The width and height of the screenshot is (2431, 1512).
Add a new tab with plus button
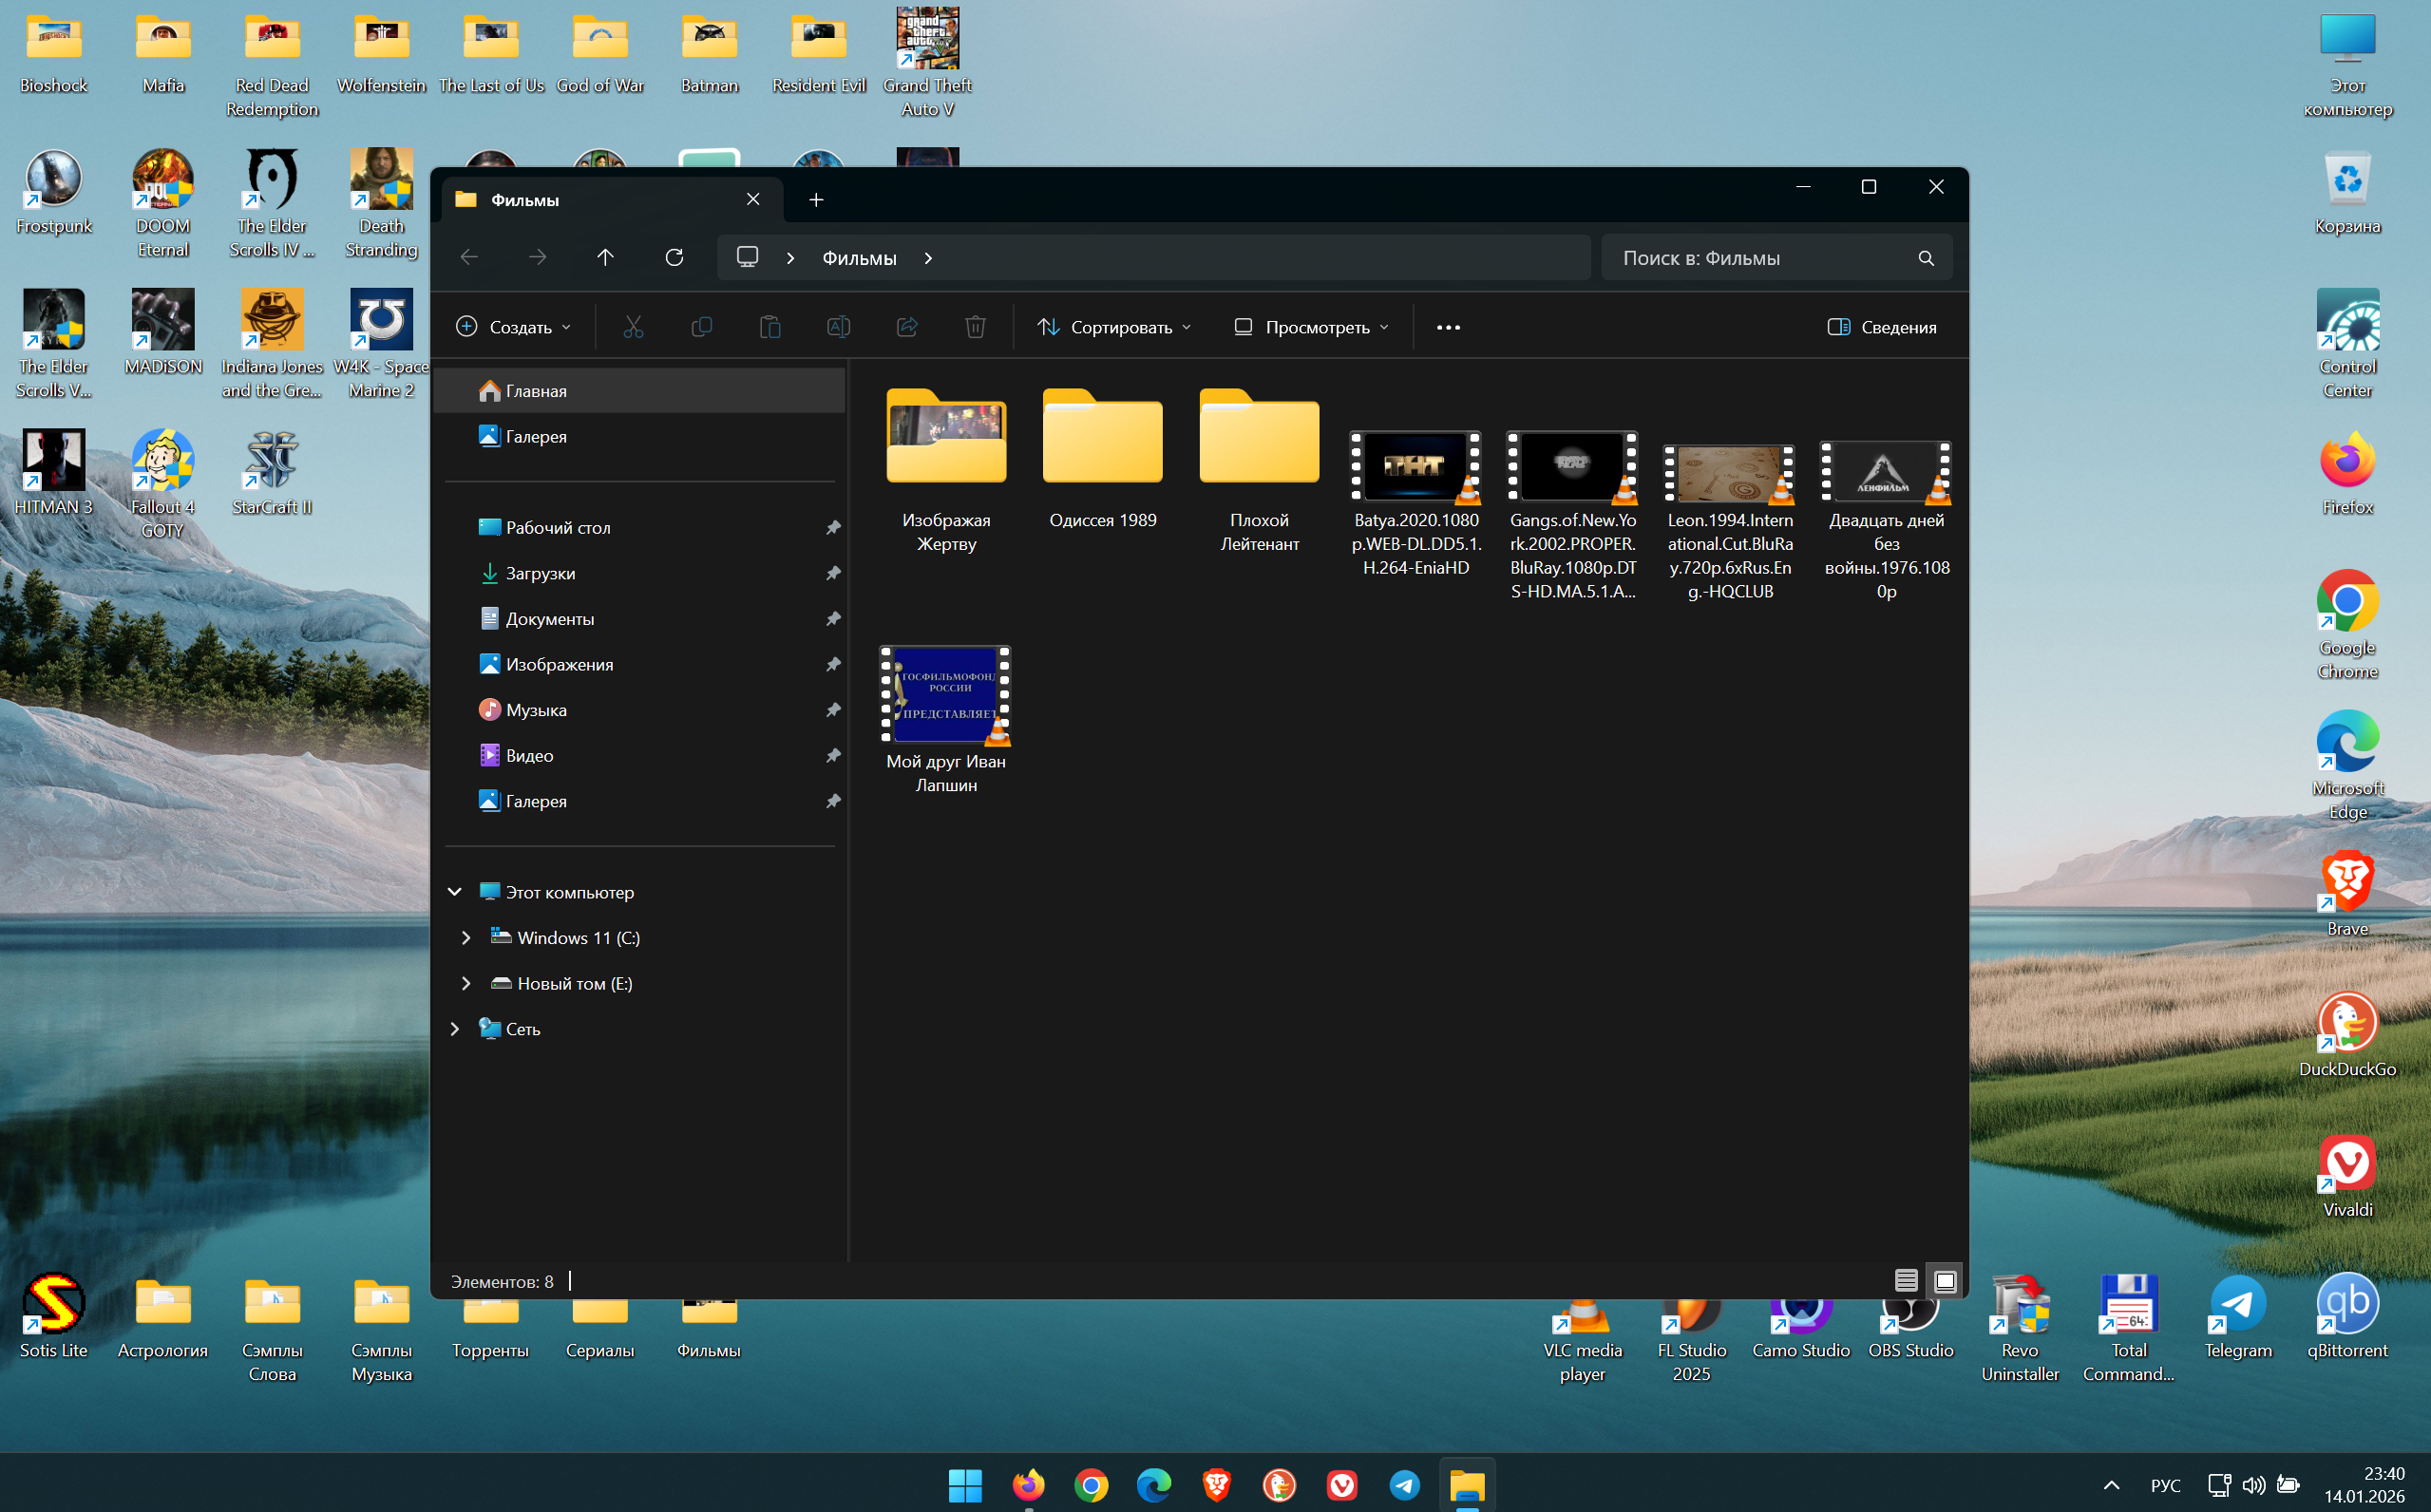click(x=816, y=200)
